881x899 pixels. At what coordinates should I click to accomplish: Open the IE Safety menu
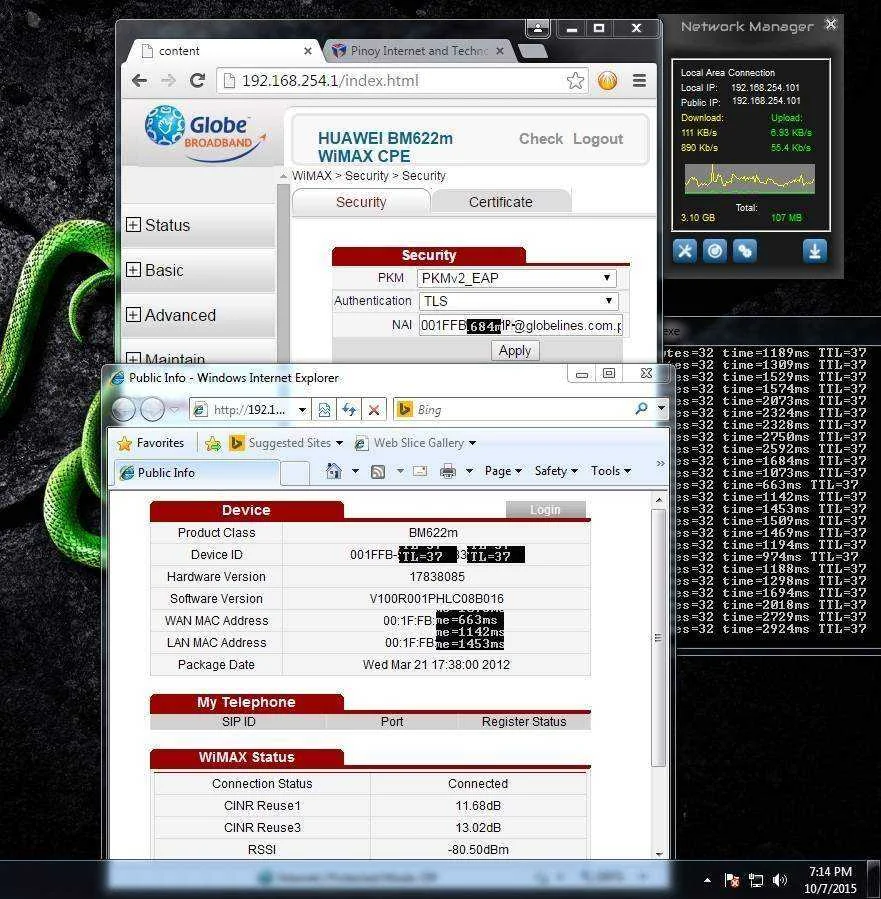click(x=555, y=471)
